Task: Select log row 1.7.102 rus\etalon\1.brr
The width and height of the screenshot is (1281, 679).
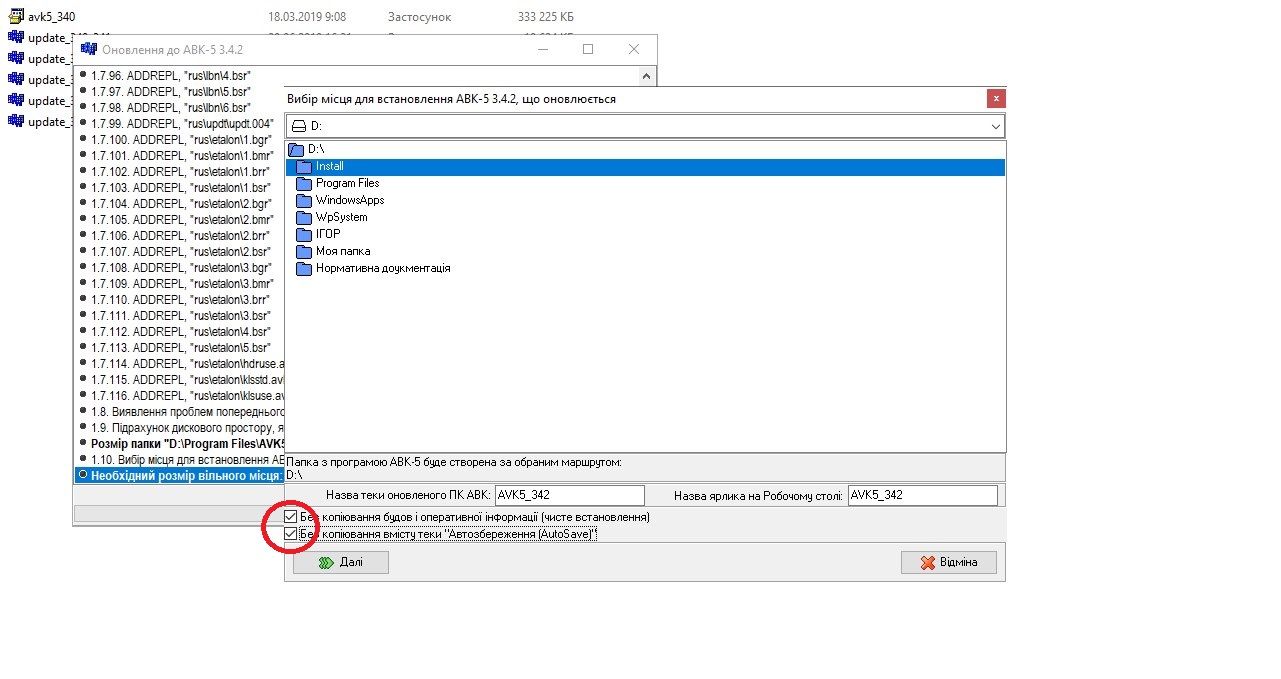Action: point(180,171)
